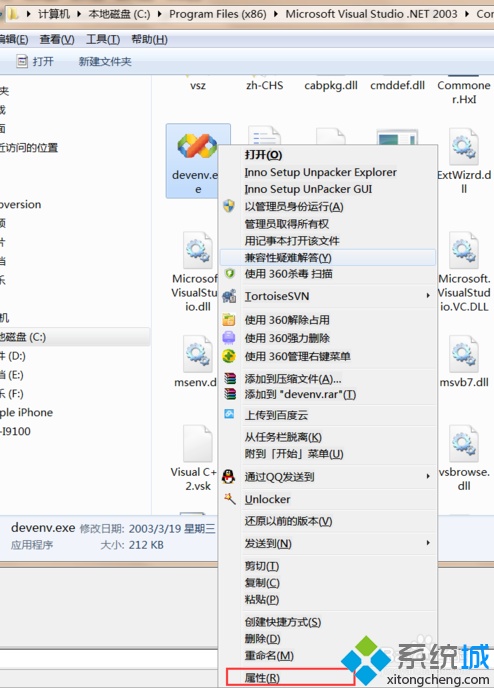Select the Microsoft.VisualStudio.dll file icon
Viewport: 494px width, 690px height.
pos(198,250)
